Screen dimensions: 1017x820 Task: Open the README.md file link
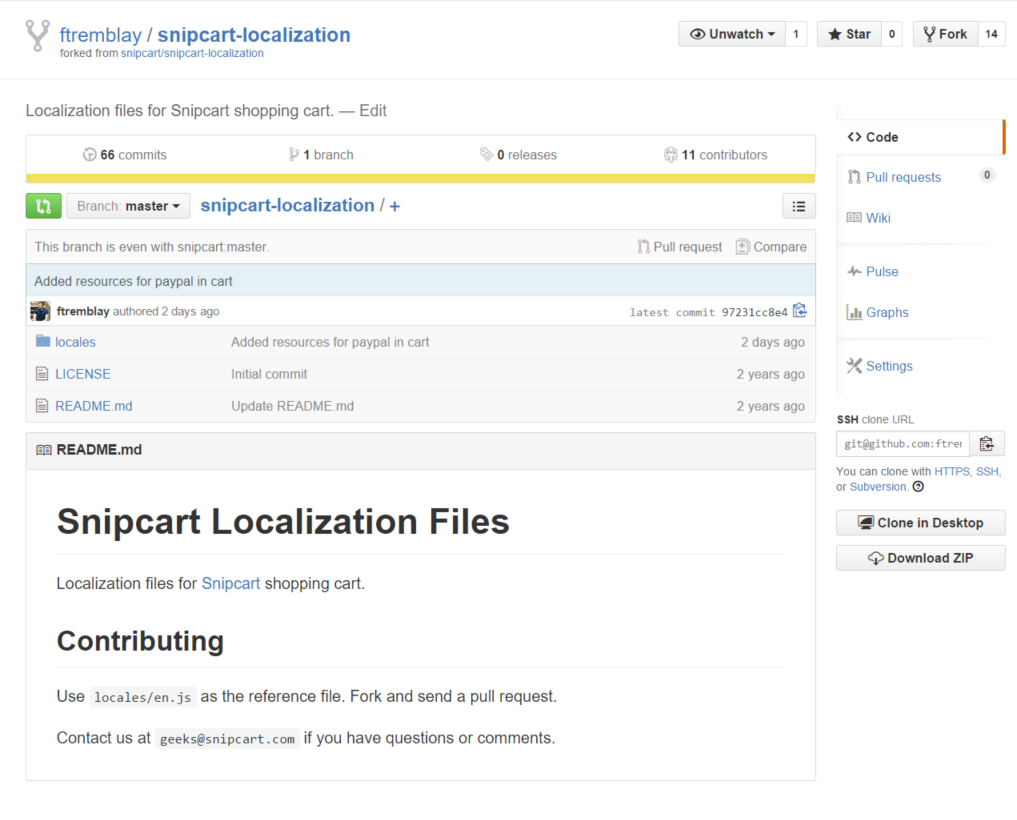coord(93,406)
